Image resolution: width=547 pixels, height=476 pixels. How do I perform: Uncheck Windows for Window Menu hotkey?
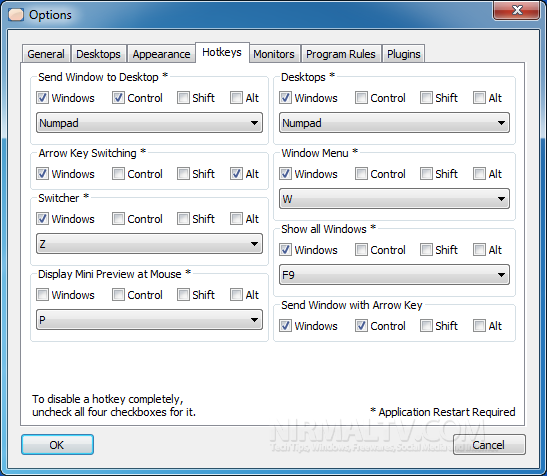pyautogui.click(x=285, y=174)
